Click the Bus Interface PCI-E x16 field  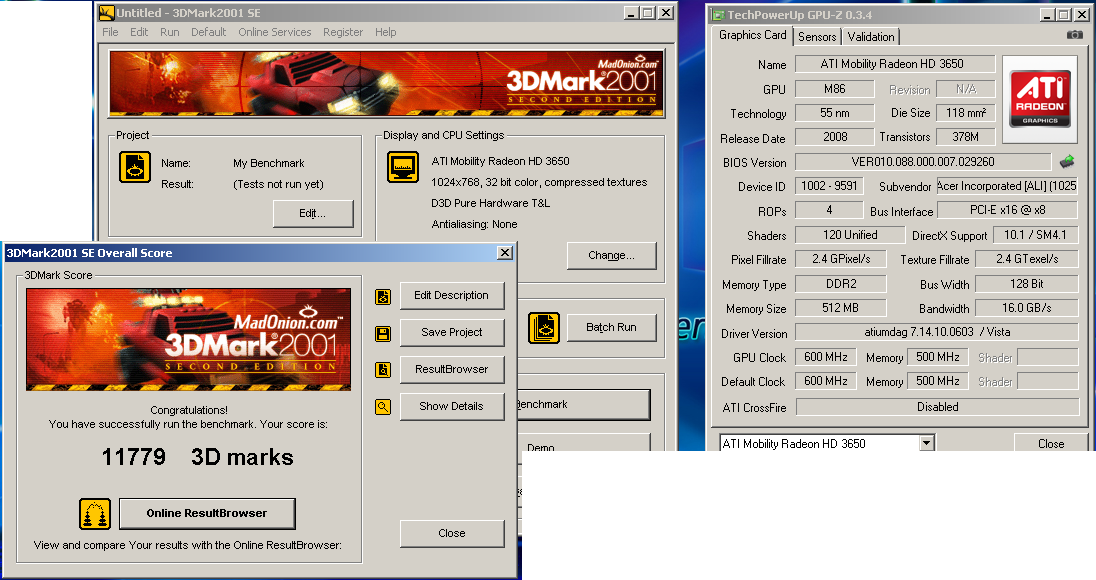pyautogui.click(x=1008, y=210)
